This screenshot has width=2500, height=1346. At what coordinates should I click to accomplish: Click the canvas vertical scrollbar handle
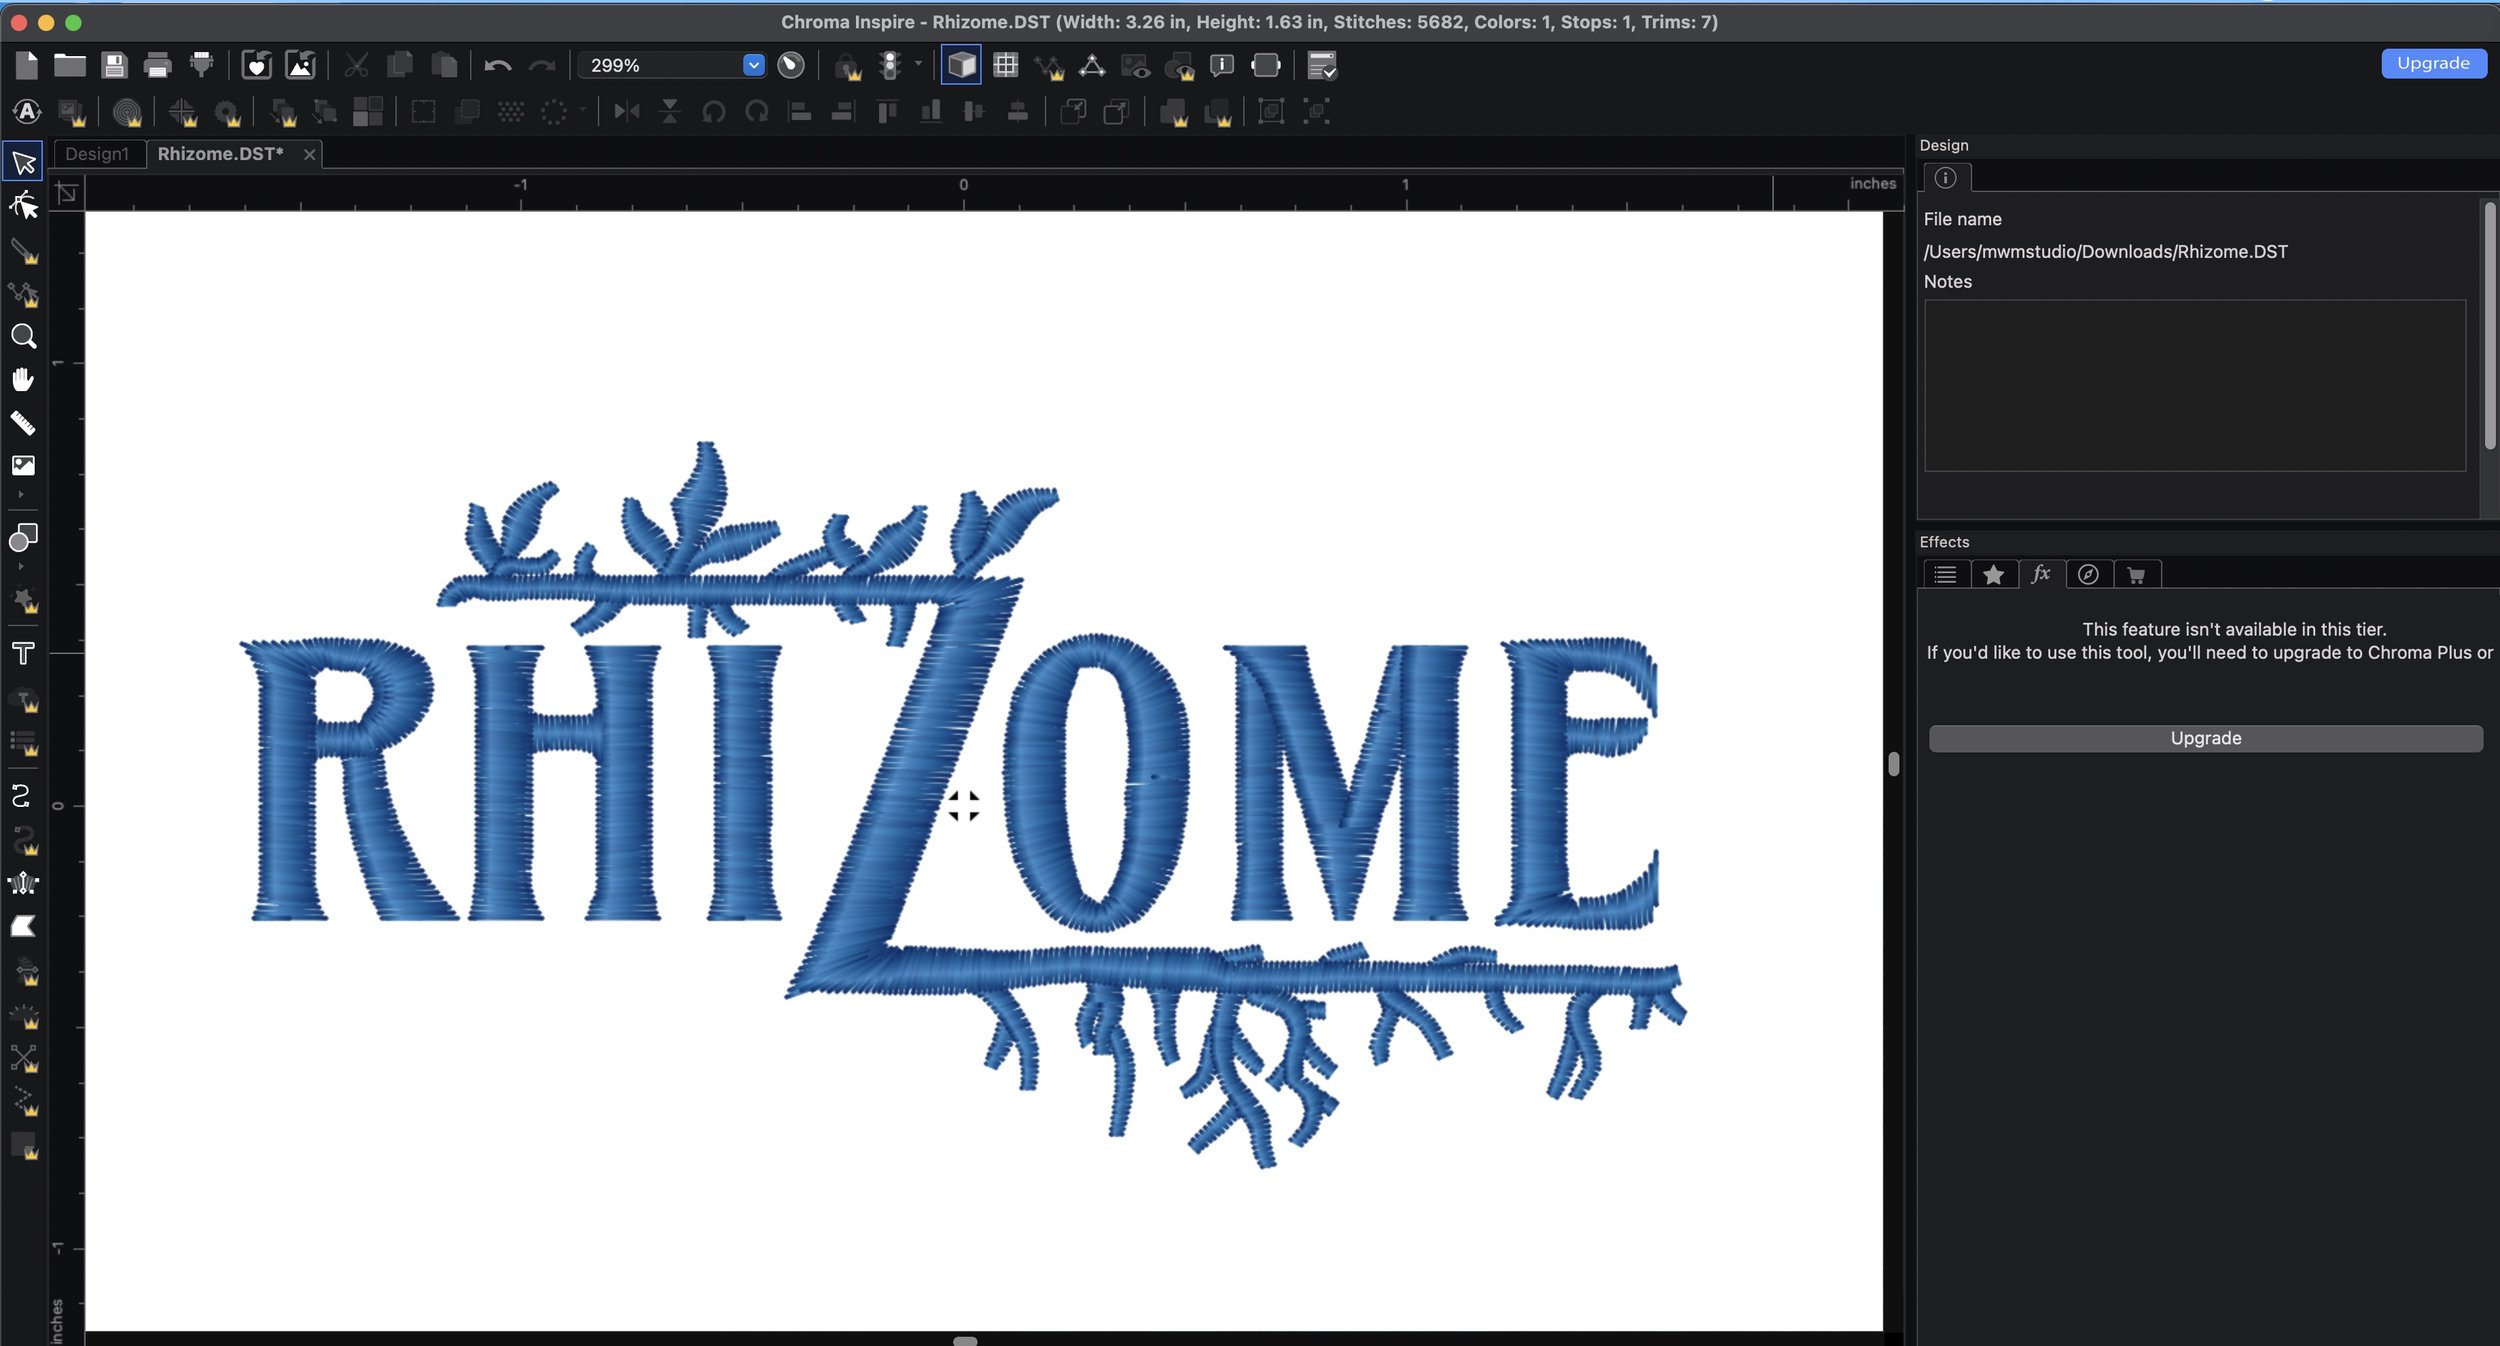tap(1893, 764)
